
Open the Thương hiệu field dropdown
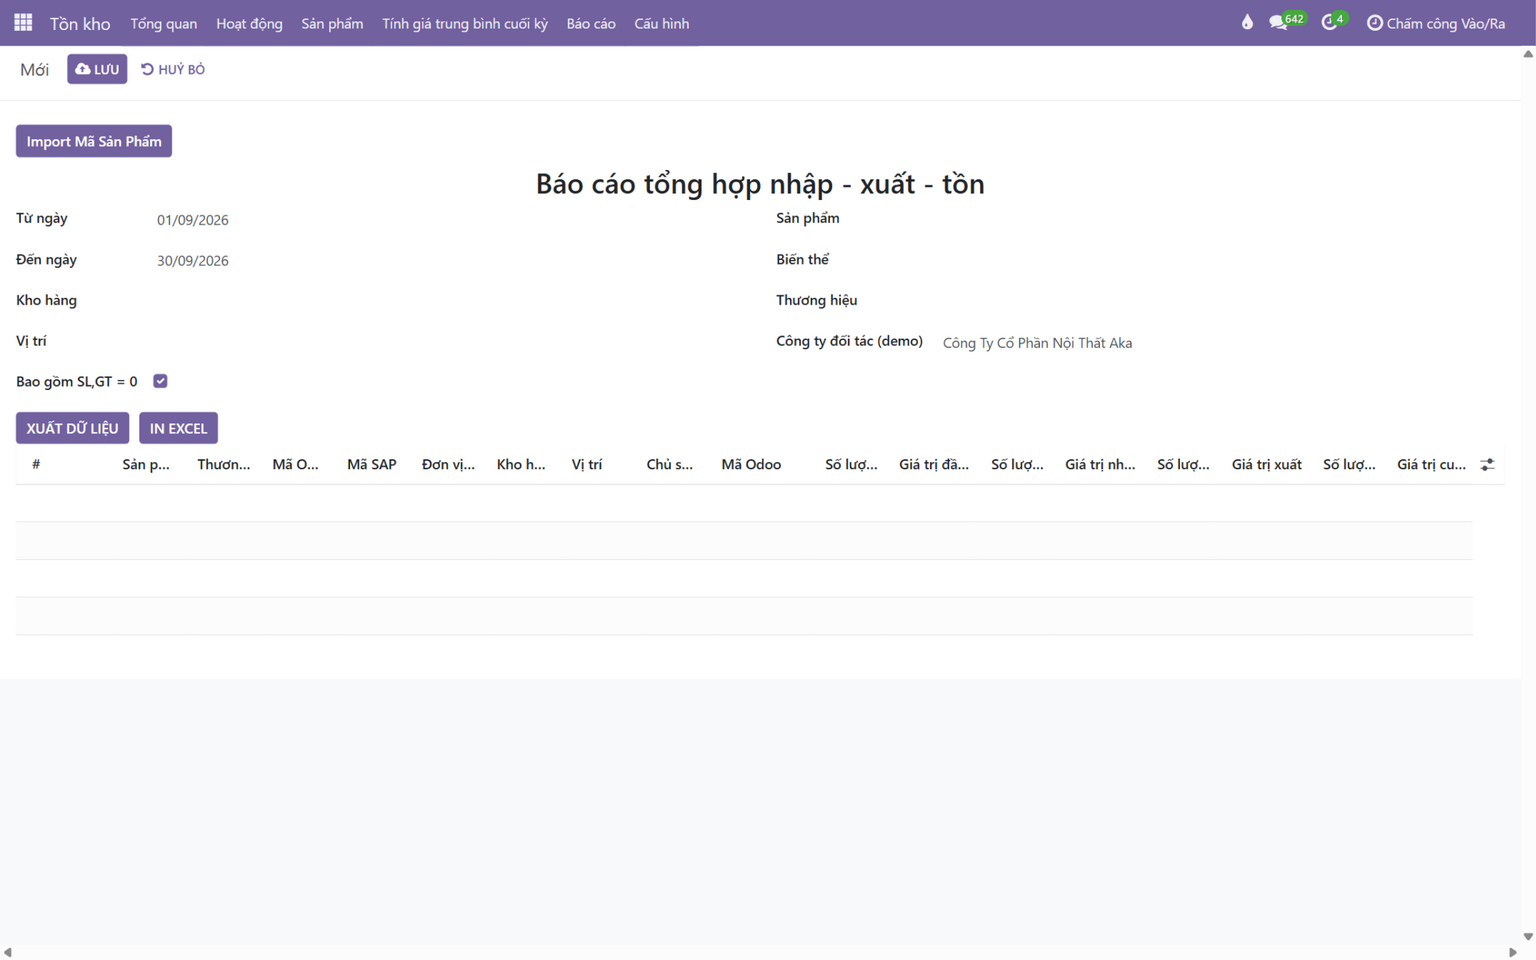(1223, 301)
